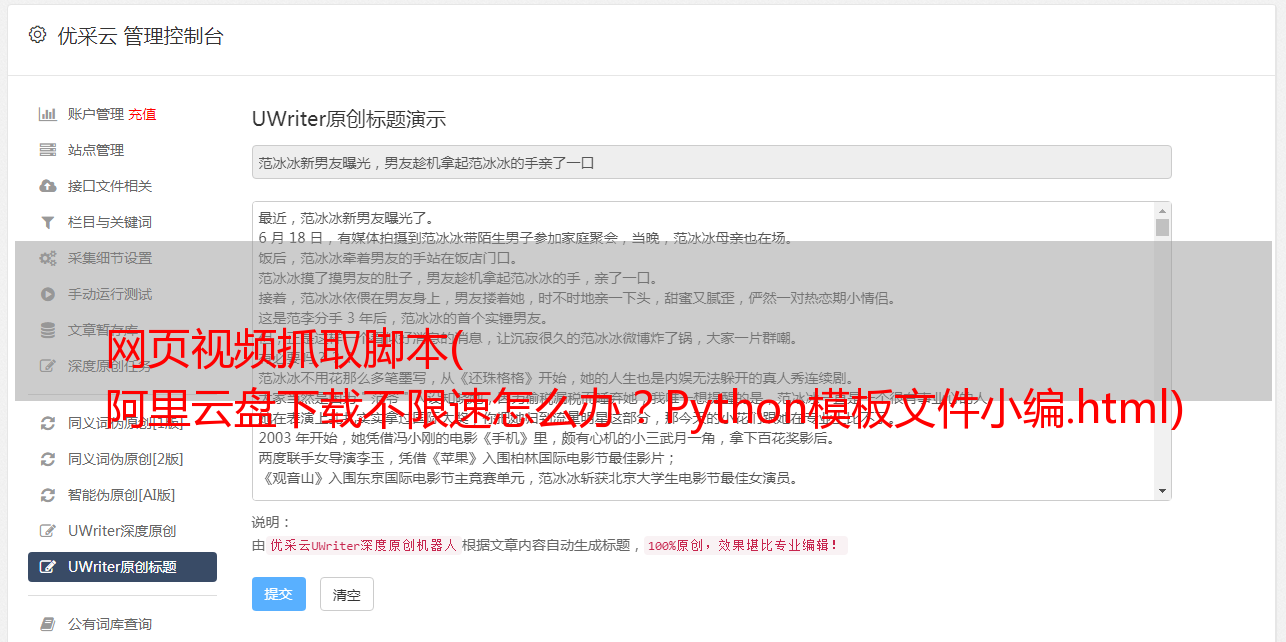The image size is (1286, 642).
Task: Click the edit icon for UWriter深度原创
Action: coord(47,531)
